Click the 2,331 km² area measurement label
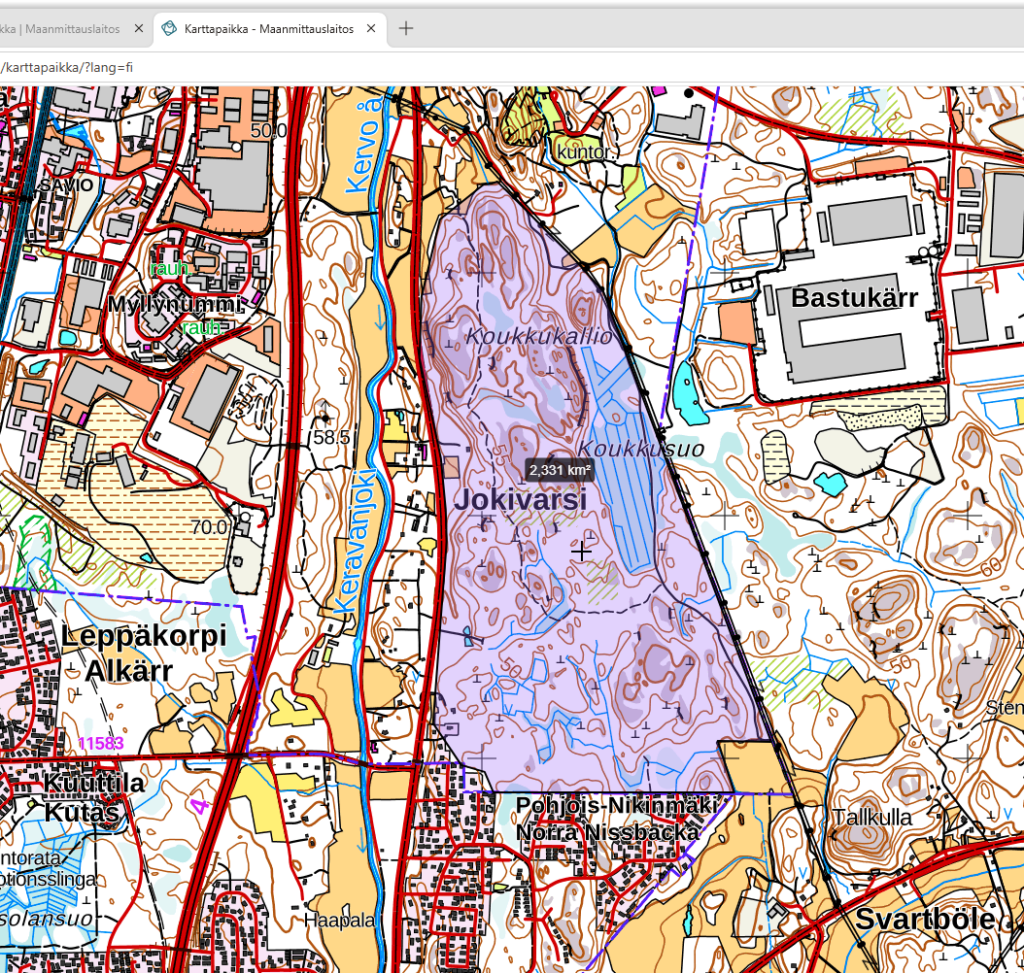 [560, 470]
